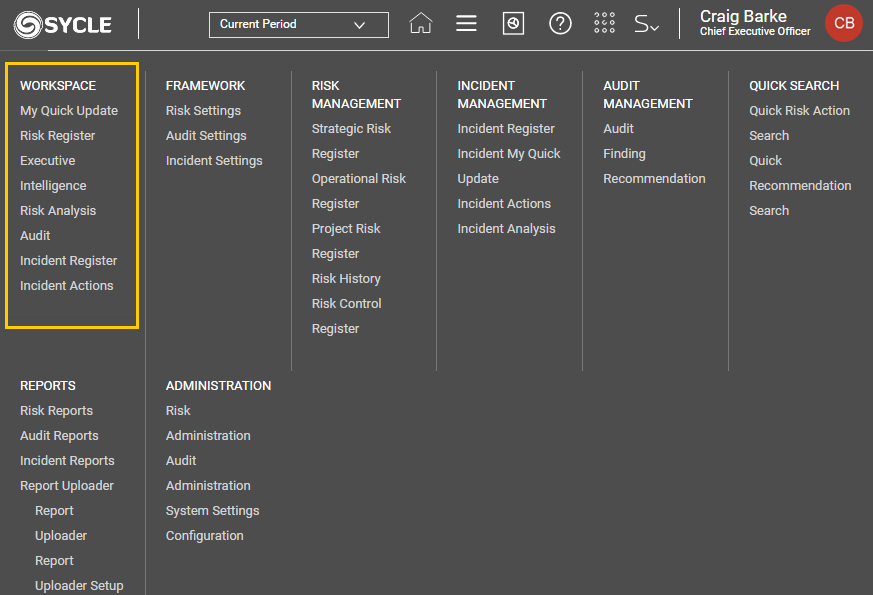Open Risk Settings under Framework
The width and height of the screenshot is (873, 595).
(203, 111)
